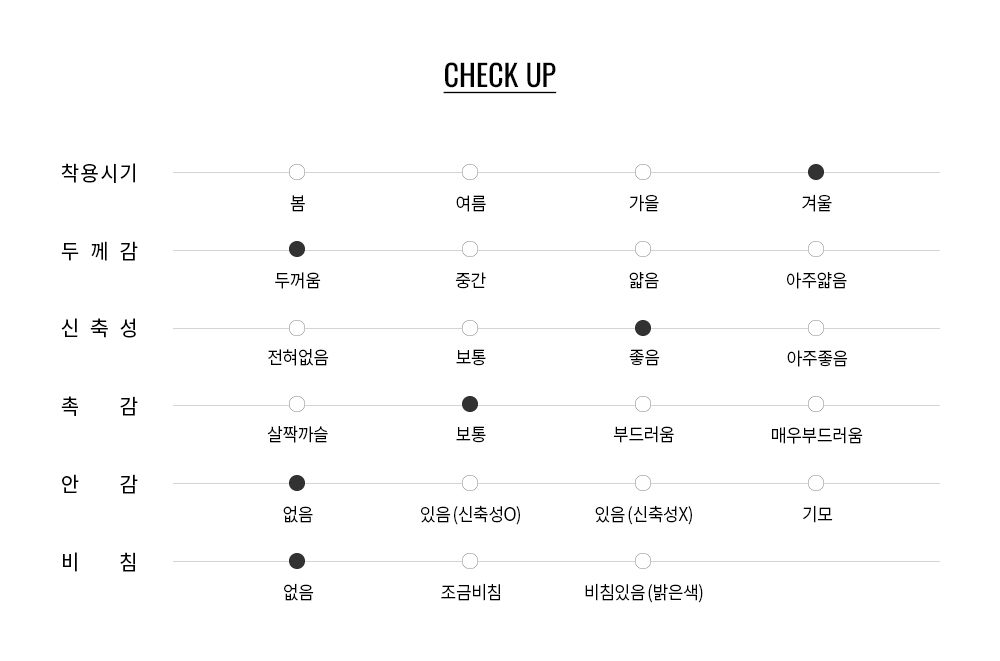
Task: Pick 아주좋음 stretch option
Action: coord(816,328)
